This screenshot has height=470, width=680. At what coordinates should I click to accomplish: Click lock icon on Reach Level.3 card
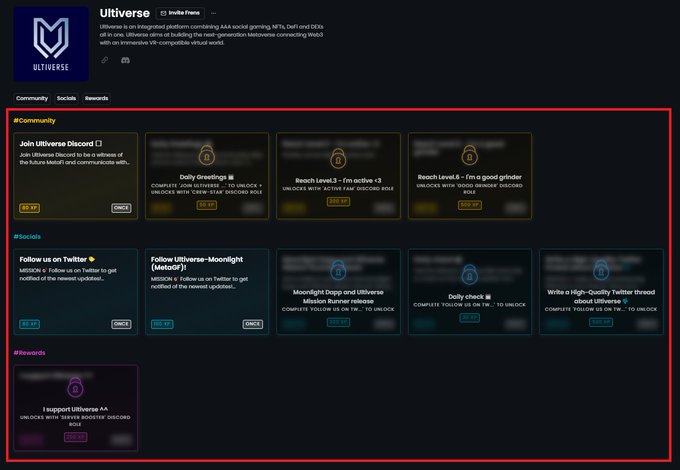(338, 158)
